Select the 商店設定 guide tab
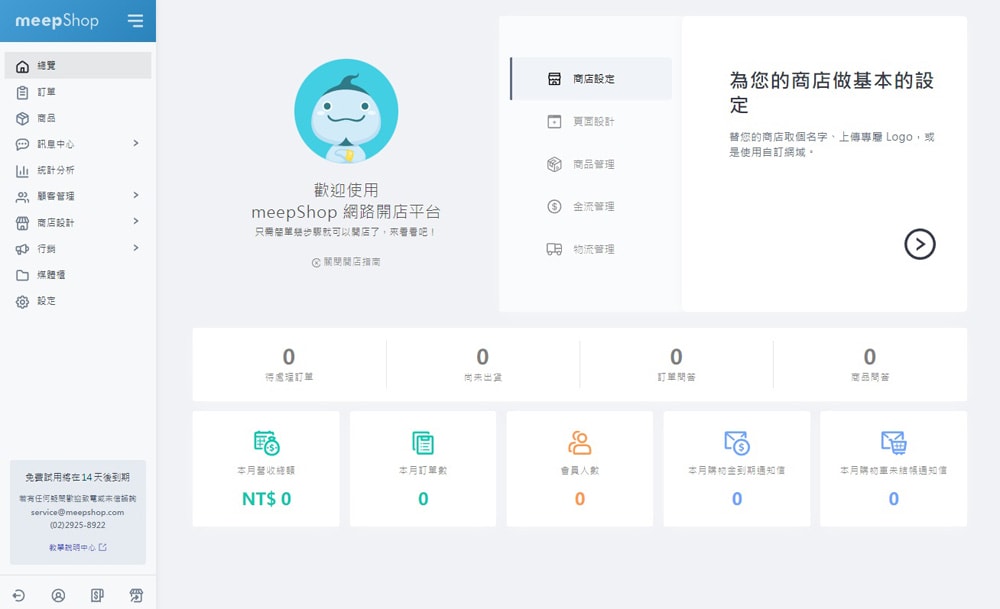Image resolution: width=1000 pixels, height=609 pixels. tap(591, 79)
